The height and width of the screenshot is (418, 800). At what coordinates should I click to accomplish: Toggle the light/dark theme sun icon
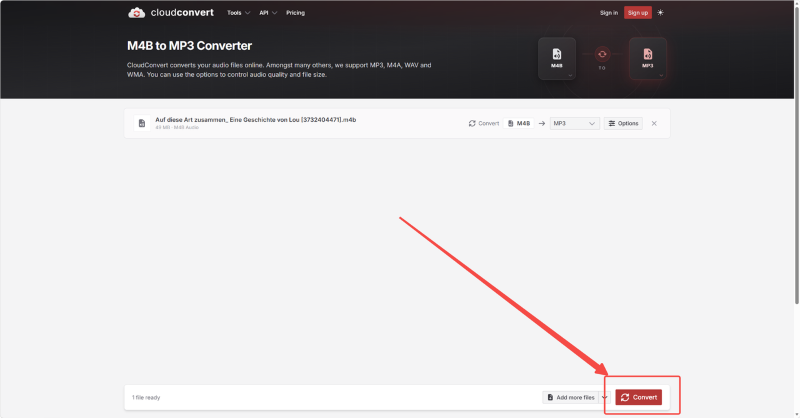point(660,13)
